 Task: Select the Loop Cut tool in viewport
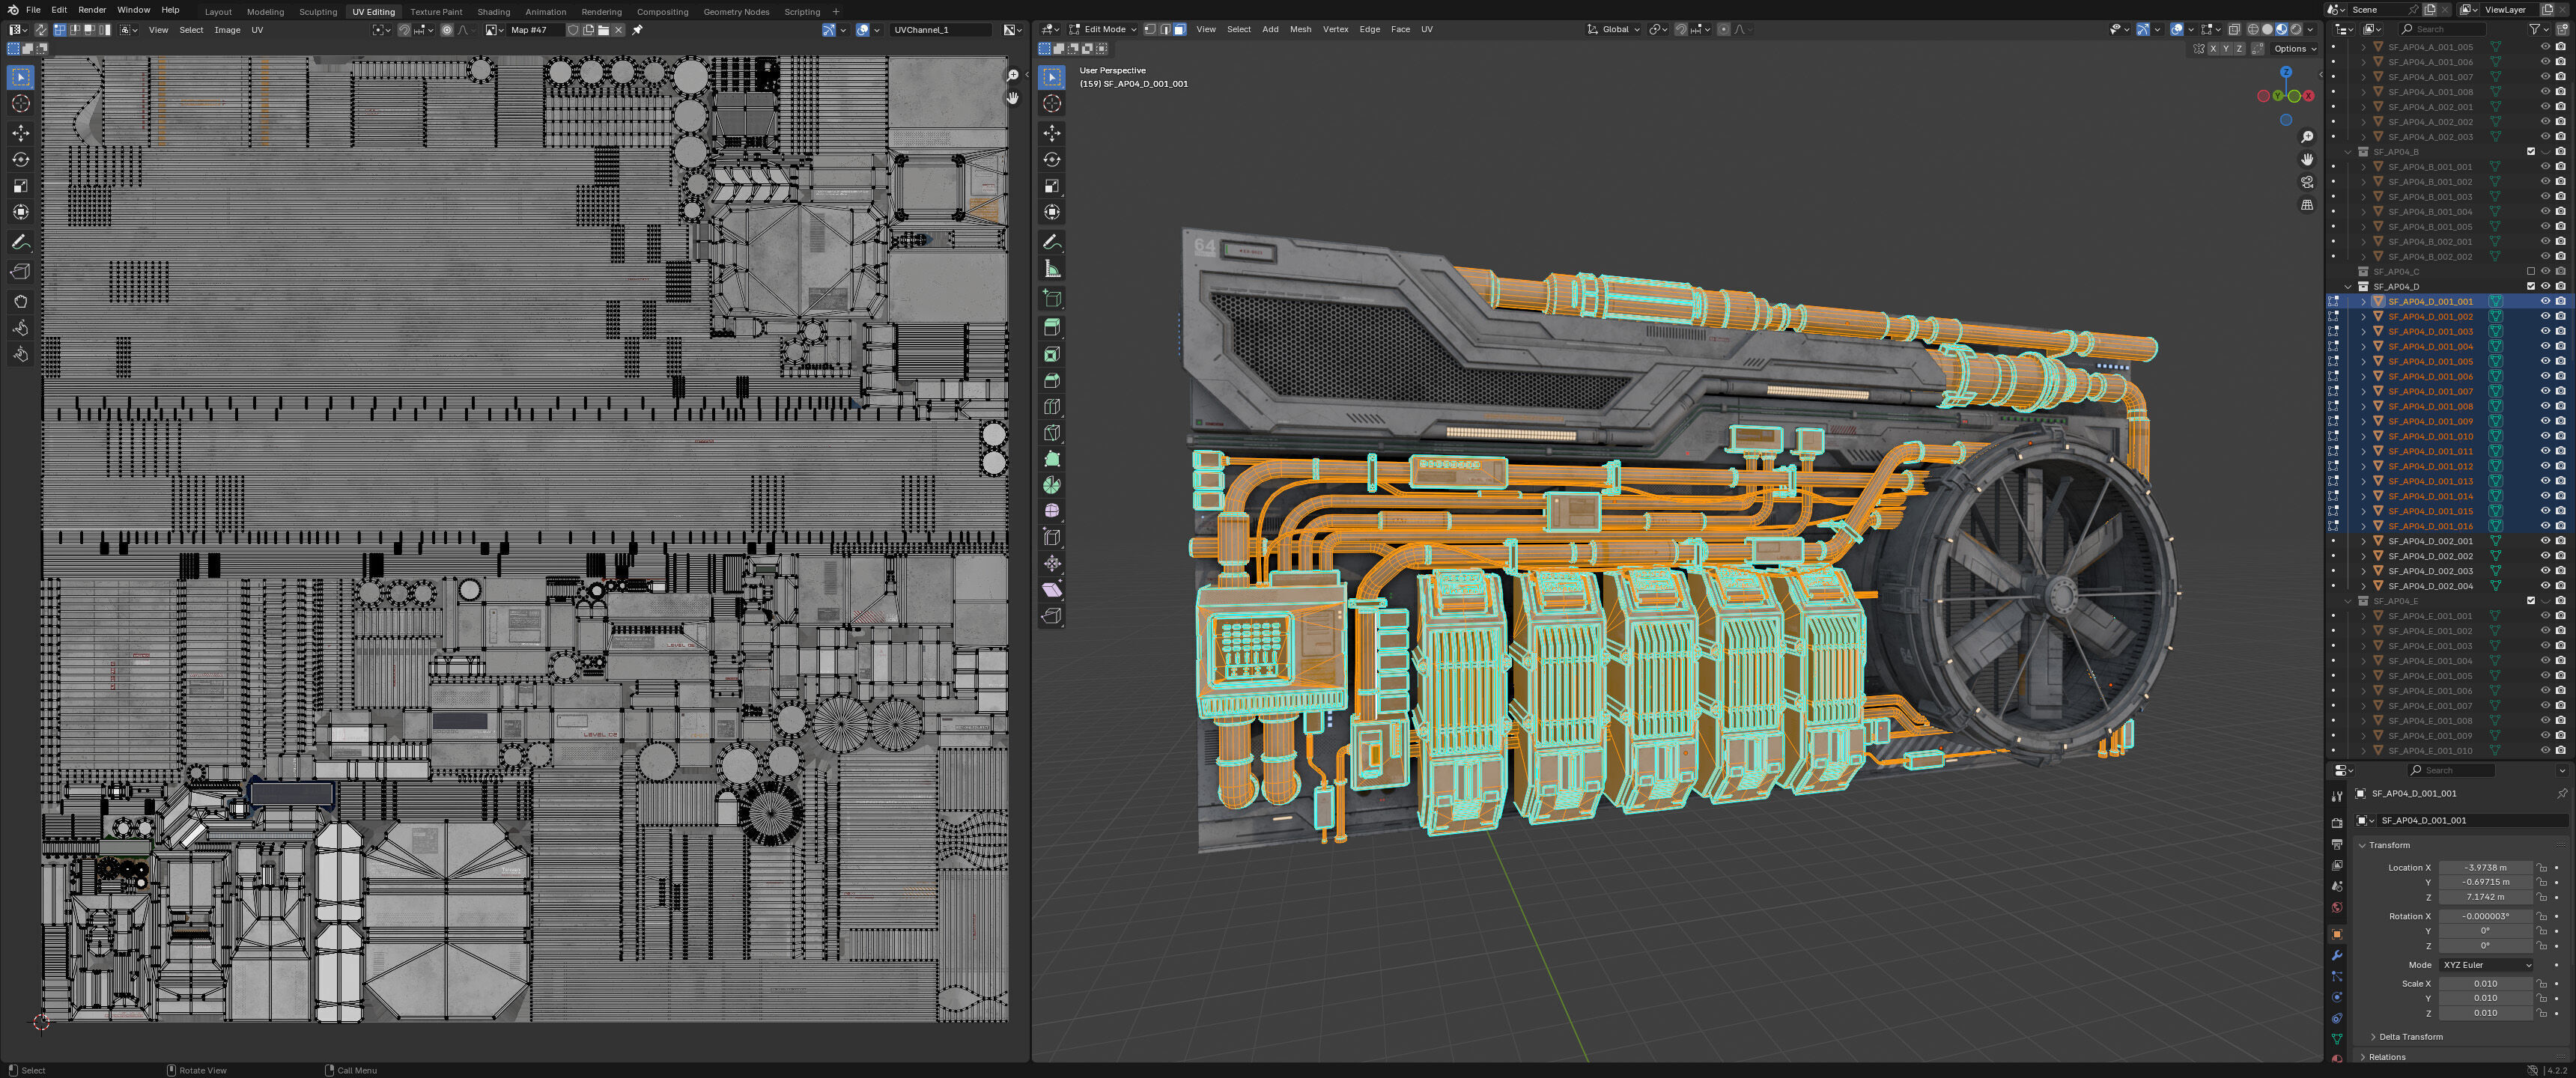1052,407
